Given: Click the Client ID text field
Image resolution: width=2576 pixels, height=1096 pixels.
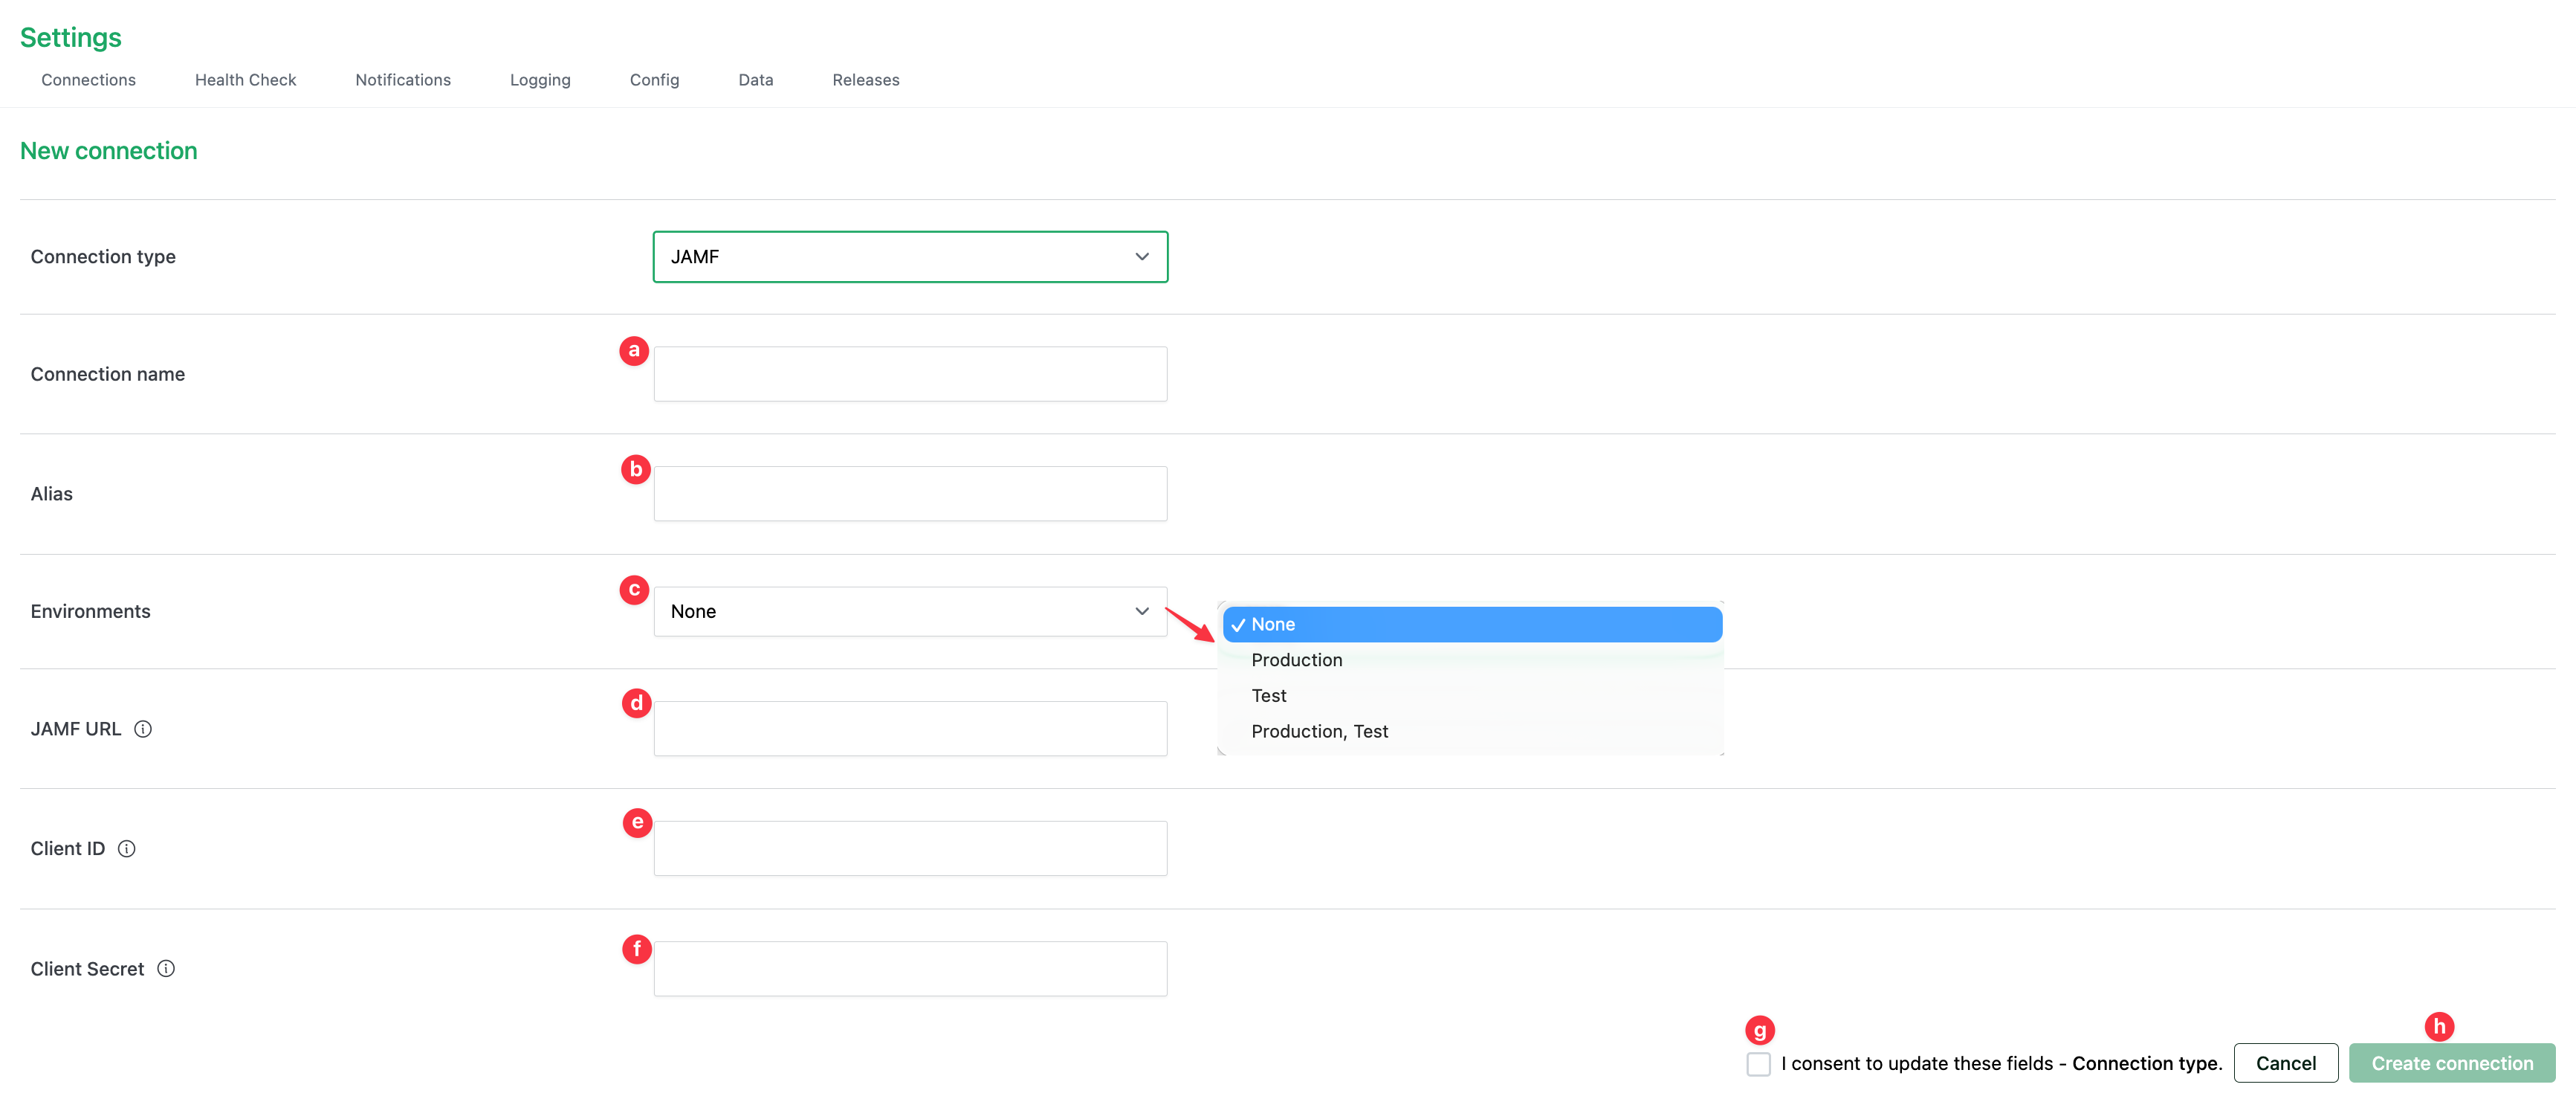Looking at the screenshot, I should [910, 849].
